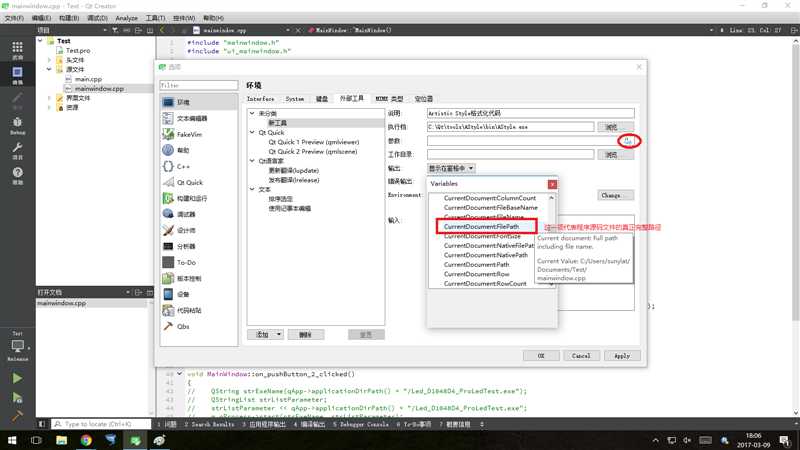This screenshot has width=800, height=450.
Task: Open Welcome mode in left sidebar
Action: click(17, 50)
